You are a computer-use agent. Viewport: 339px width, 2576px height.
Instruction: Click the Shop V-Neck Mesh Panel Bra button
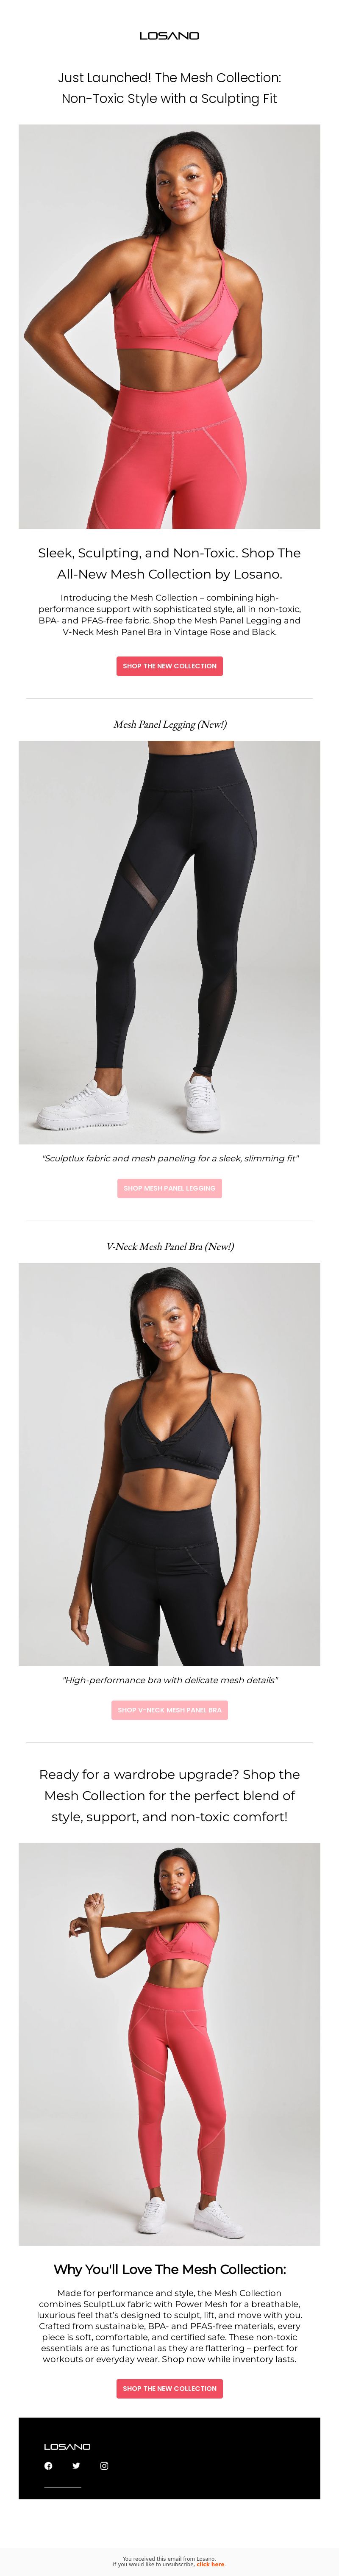[x=169, y=1710]
